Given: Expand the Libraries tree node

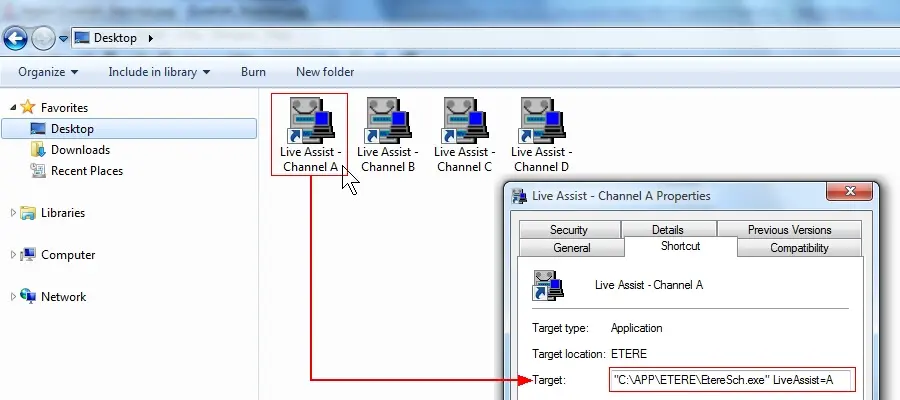Looking at the screenshot, I should click(x=13, y=213).
